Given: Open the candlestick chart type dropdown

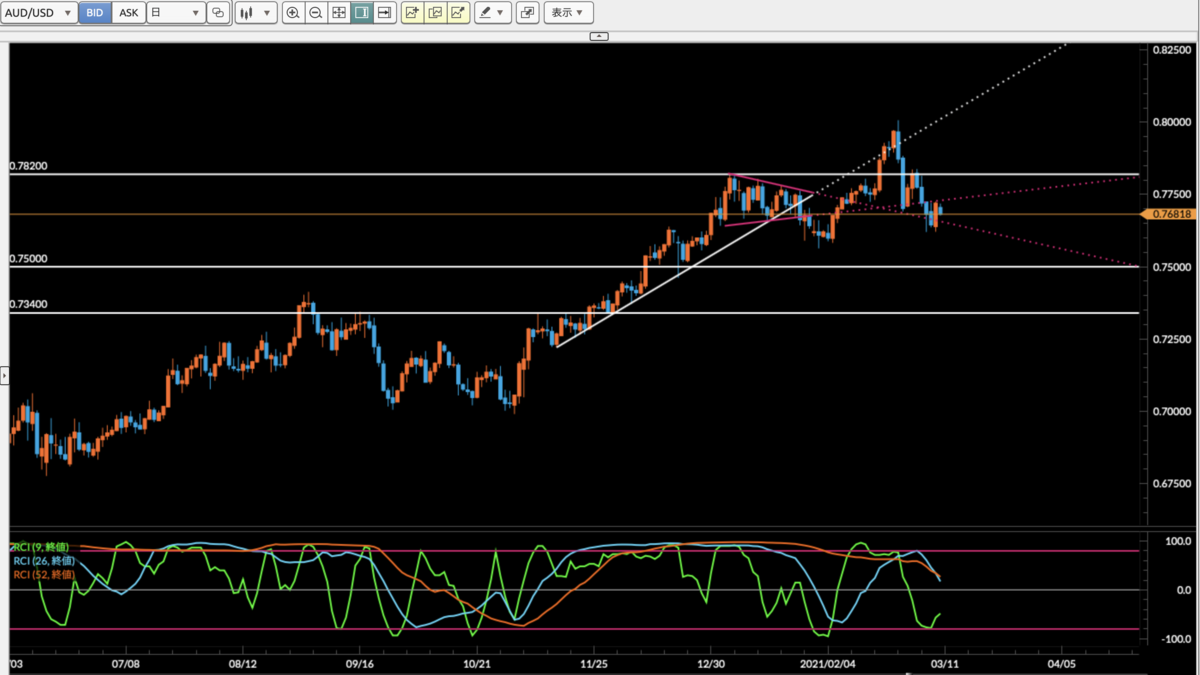Looking at the screenshot, I should coord(256,13).
